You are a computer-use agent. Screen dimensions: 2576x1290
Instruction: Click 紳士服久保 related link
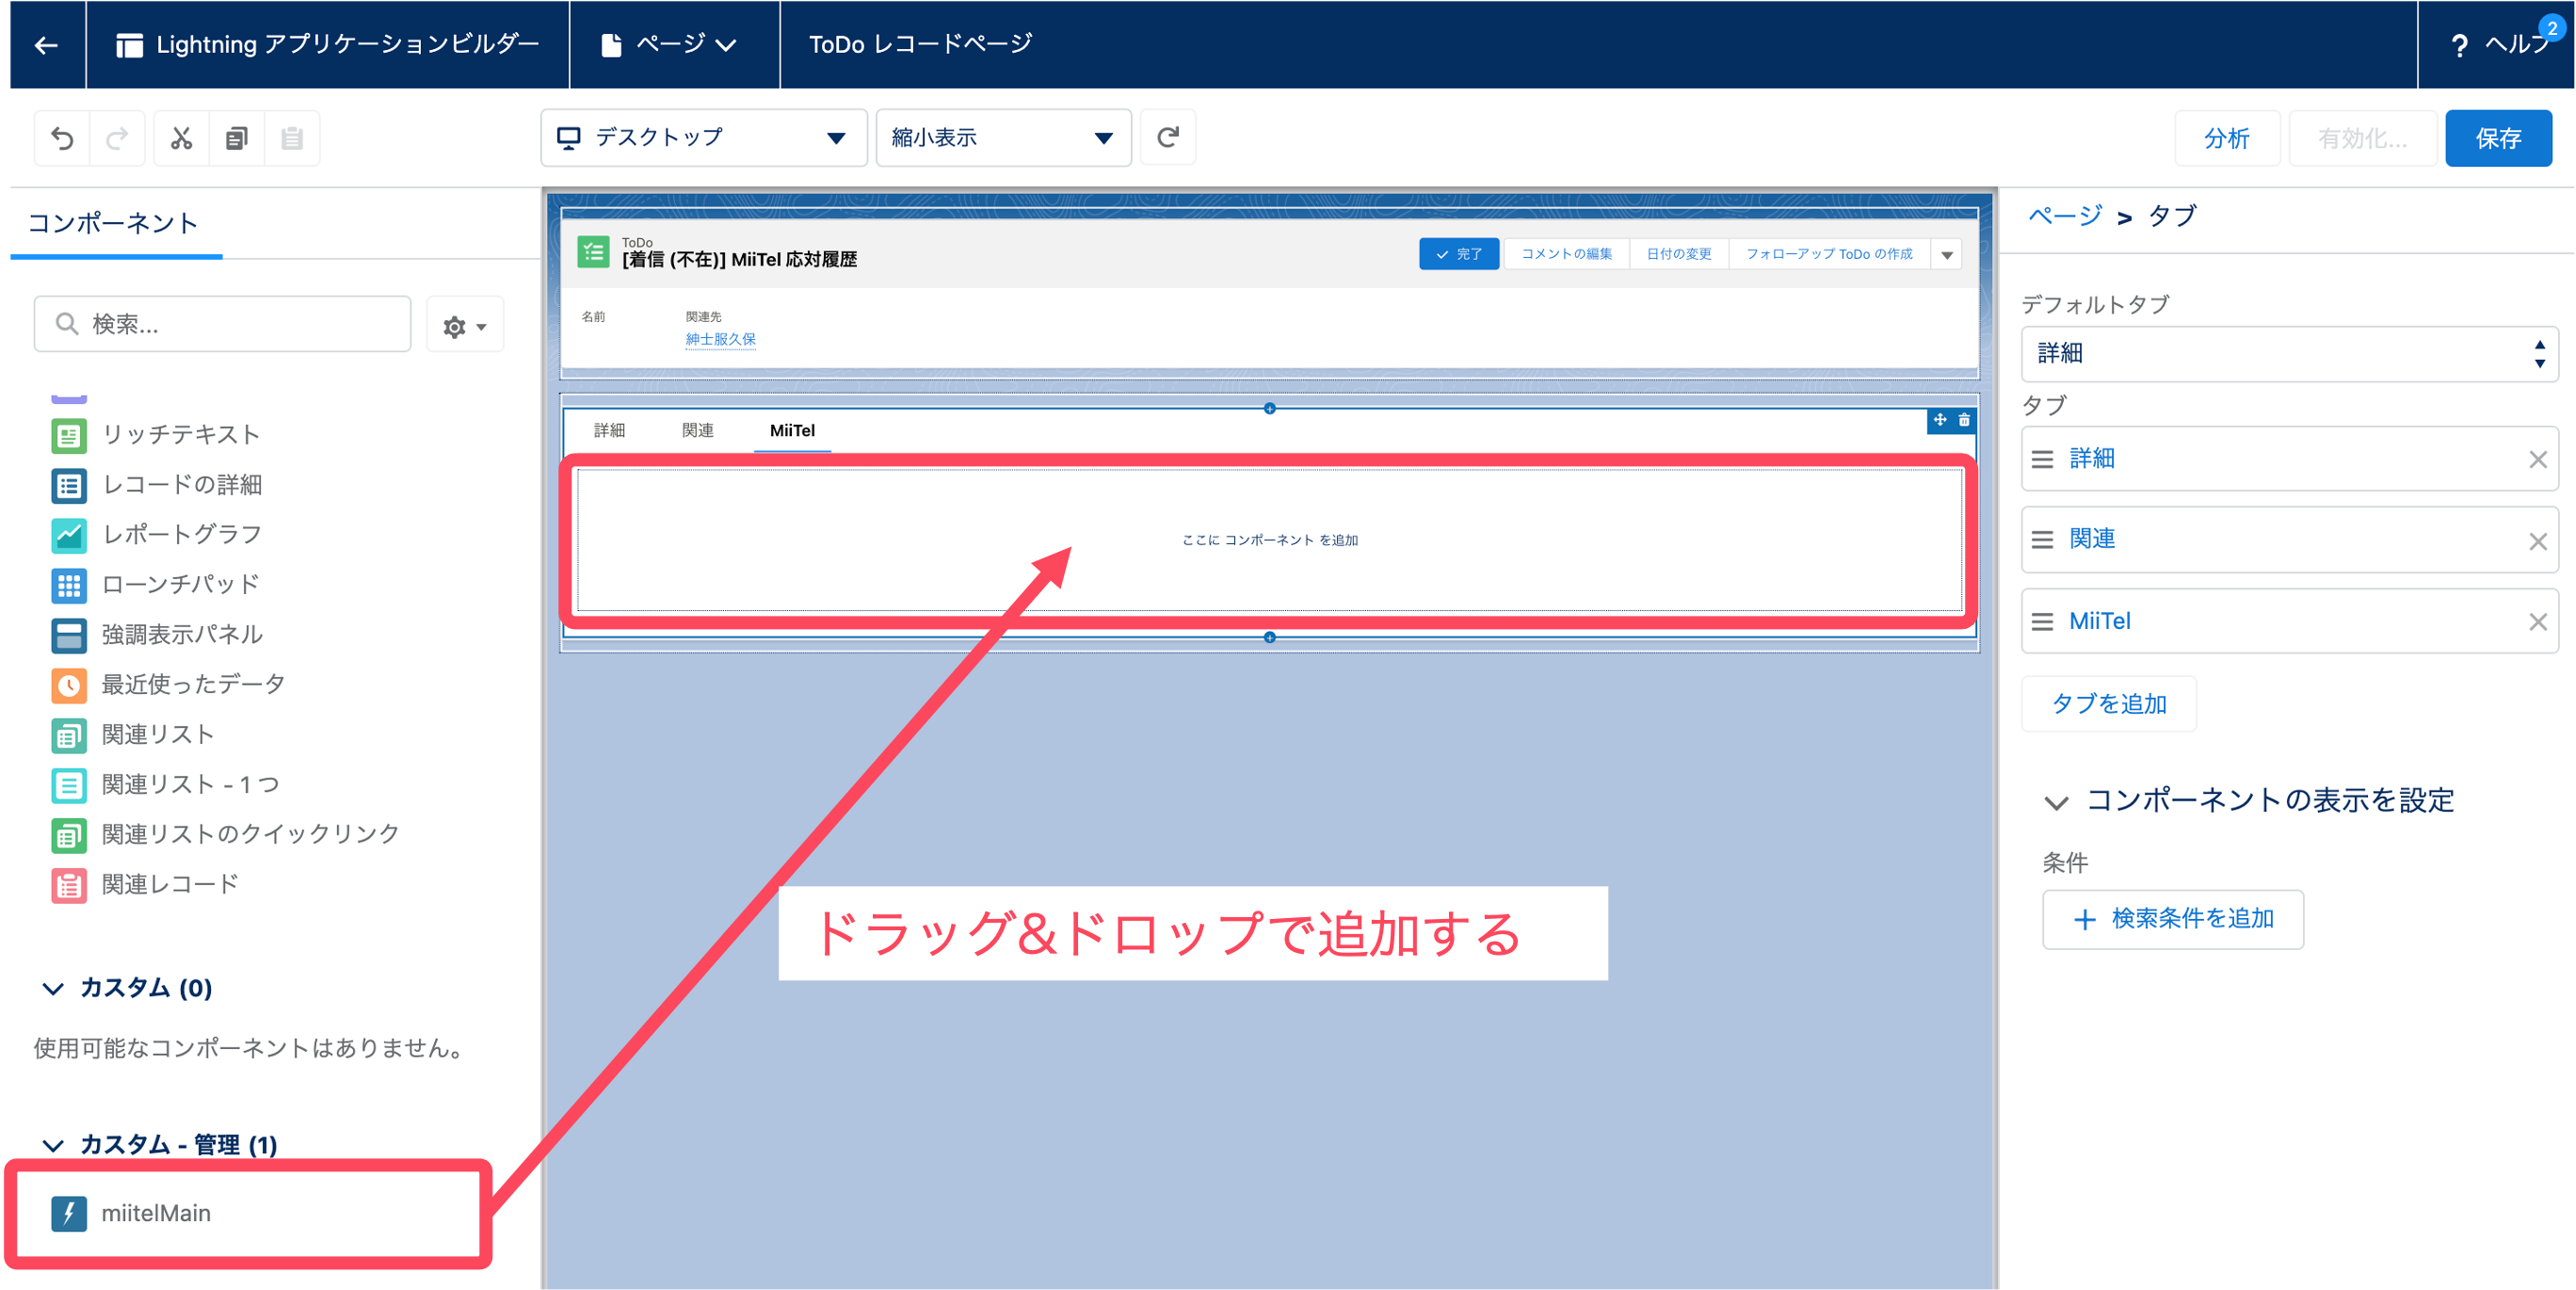[720, 340]
